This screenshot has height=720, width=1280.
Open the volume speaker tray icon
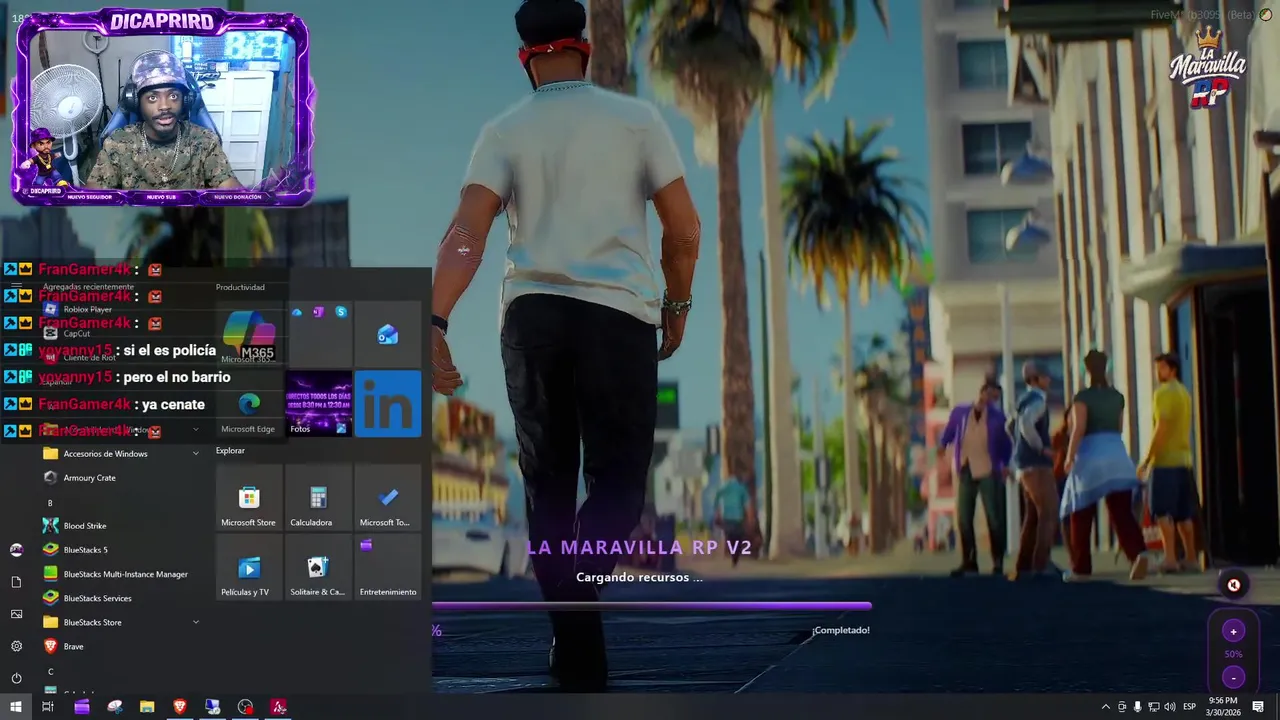[x=1169, y=707]
